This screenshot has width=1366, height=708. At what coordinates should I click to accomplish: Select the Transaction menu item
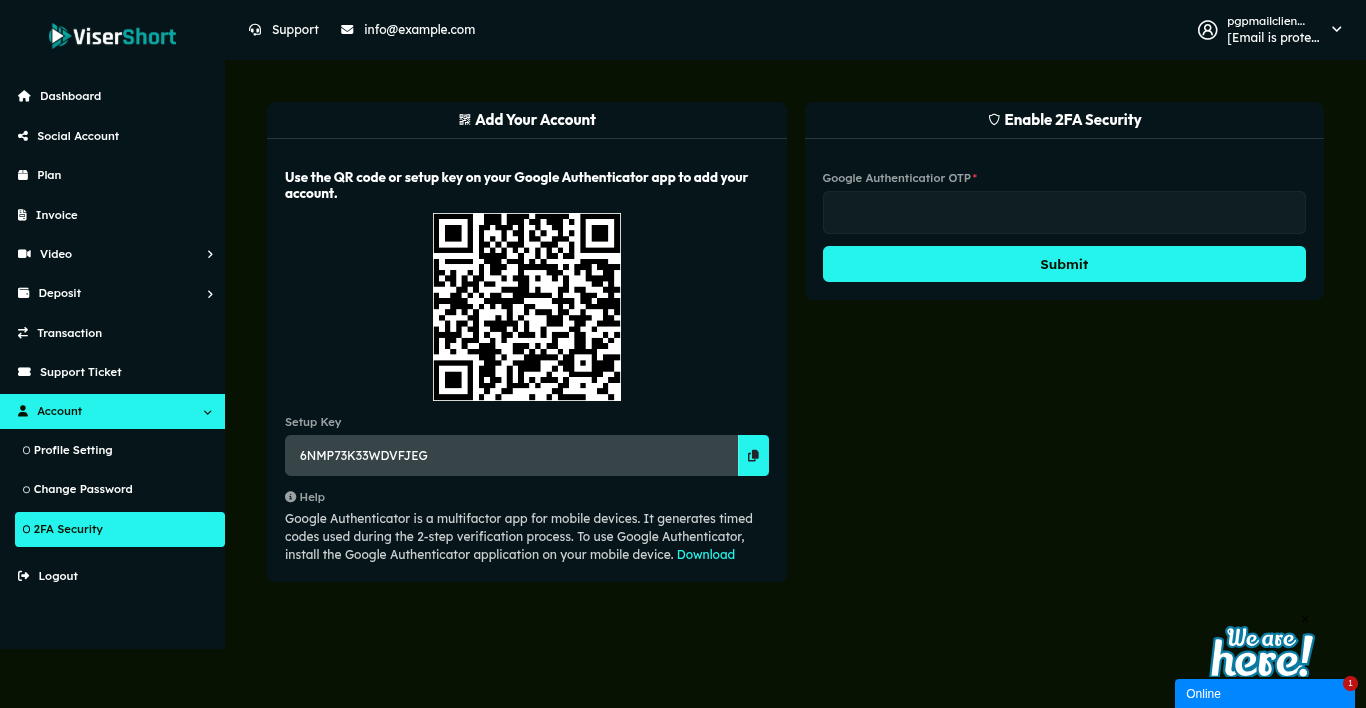coord(69,333)
